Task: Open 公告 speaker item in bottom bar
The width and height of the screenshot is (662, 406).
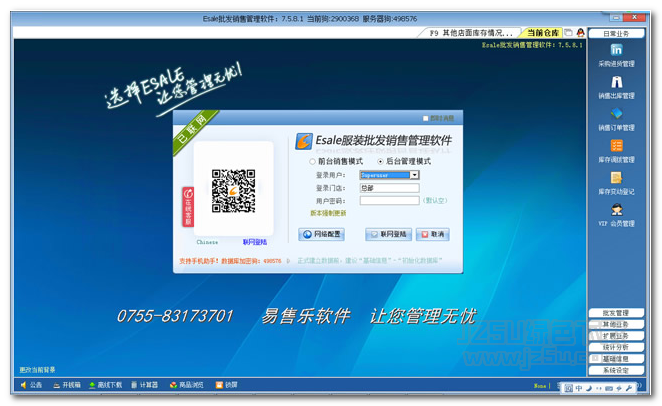Action: [x=32, y=385]
